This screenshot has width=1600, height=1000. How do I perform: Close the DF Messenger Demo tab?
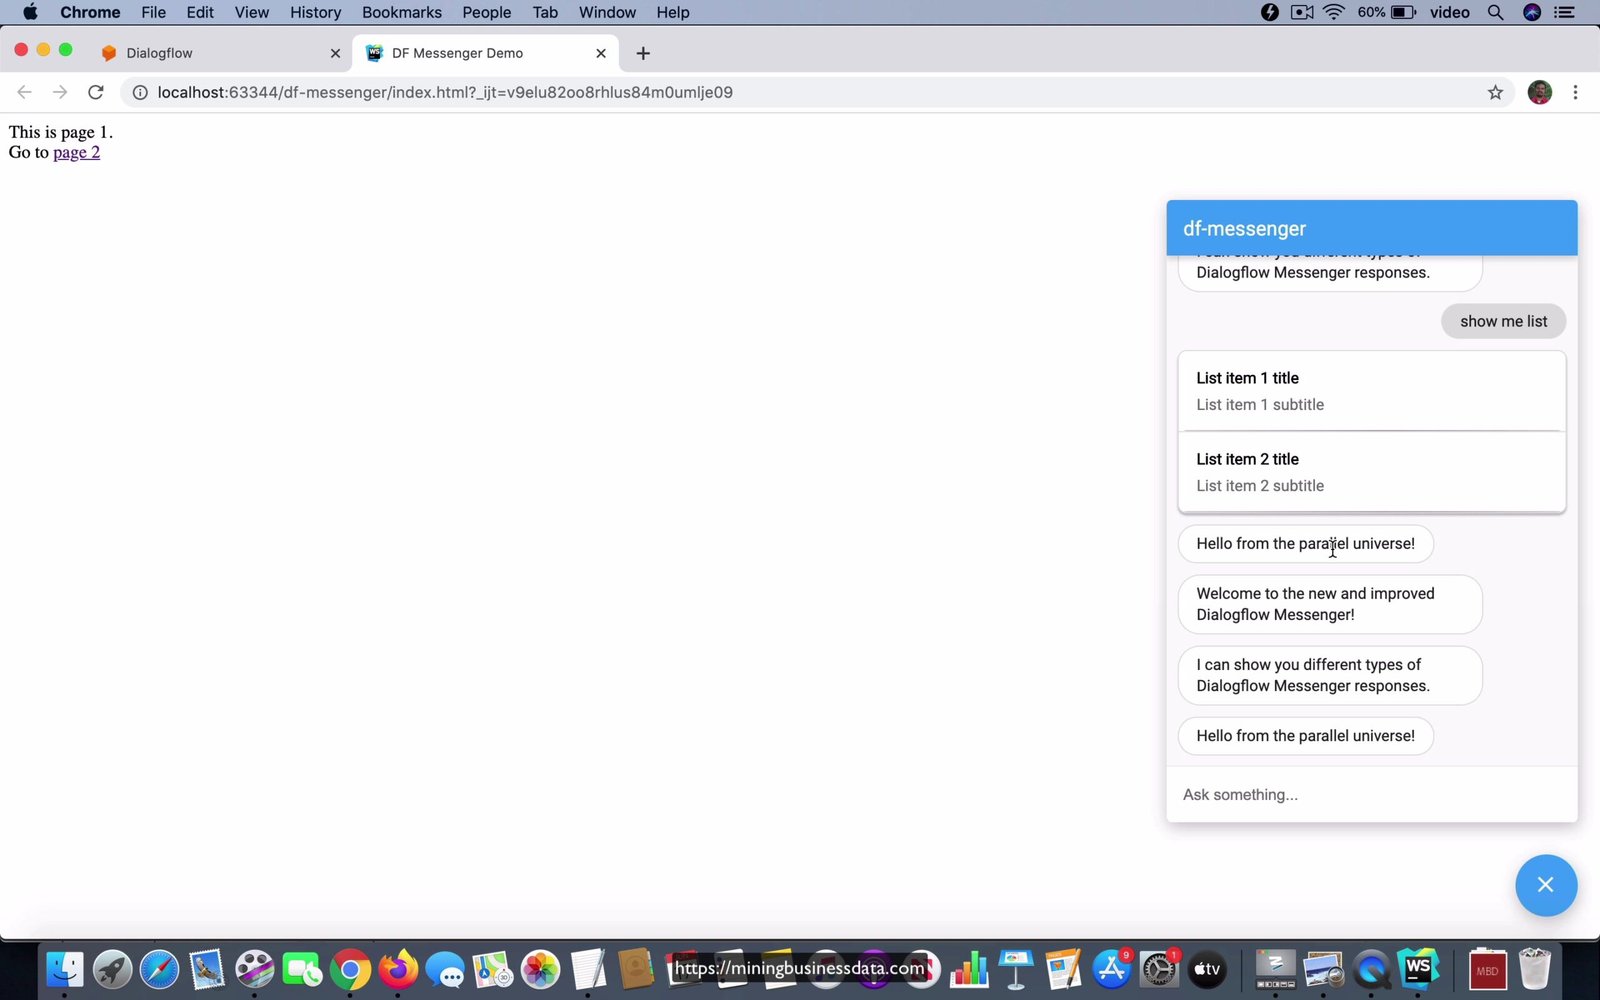click(601, 53)
